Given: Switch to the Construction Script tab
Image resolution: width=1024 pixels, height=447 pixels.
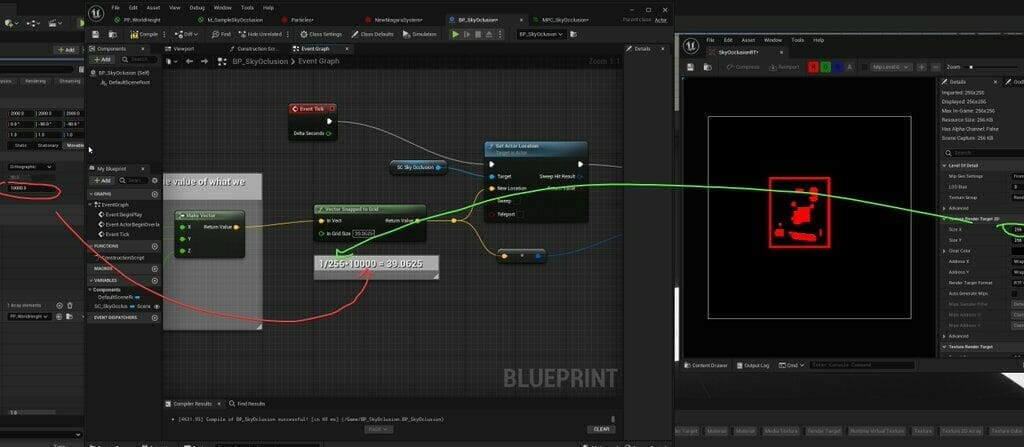Looking at the screenshot, I should [257, 48].
